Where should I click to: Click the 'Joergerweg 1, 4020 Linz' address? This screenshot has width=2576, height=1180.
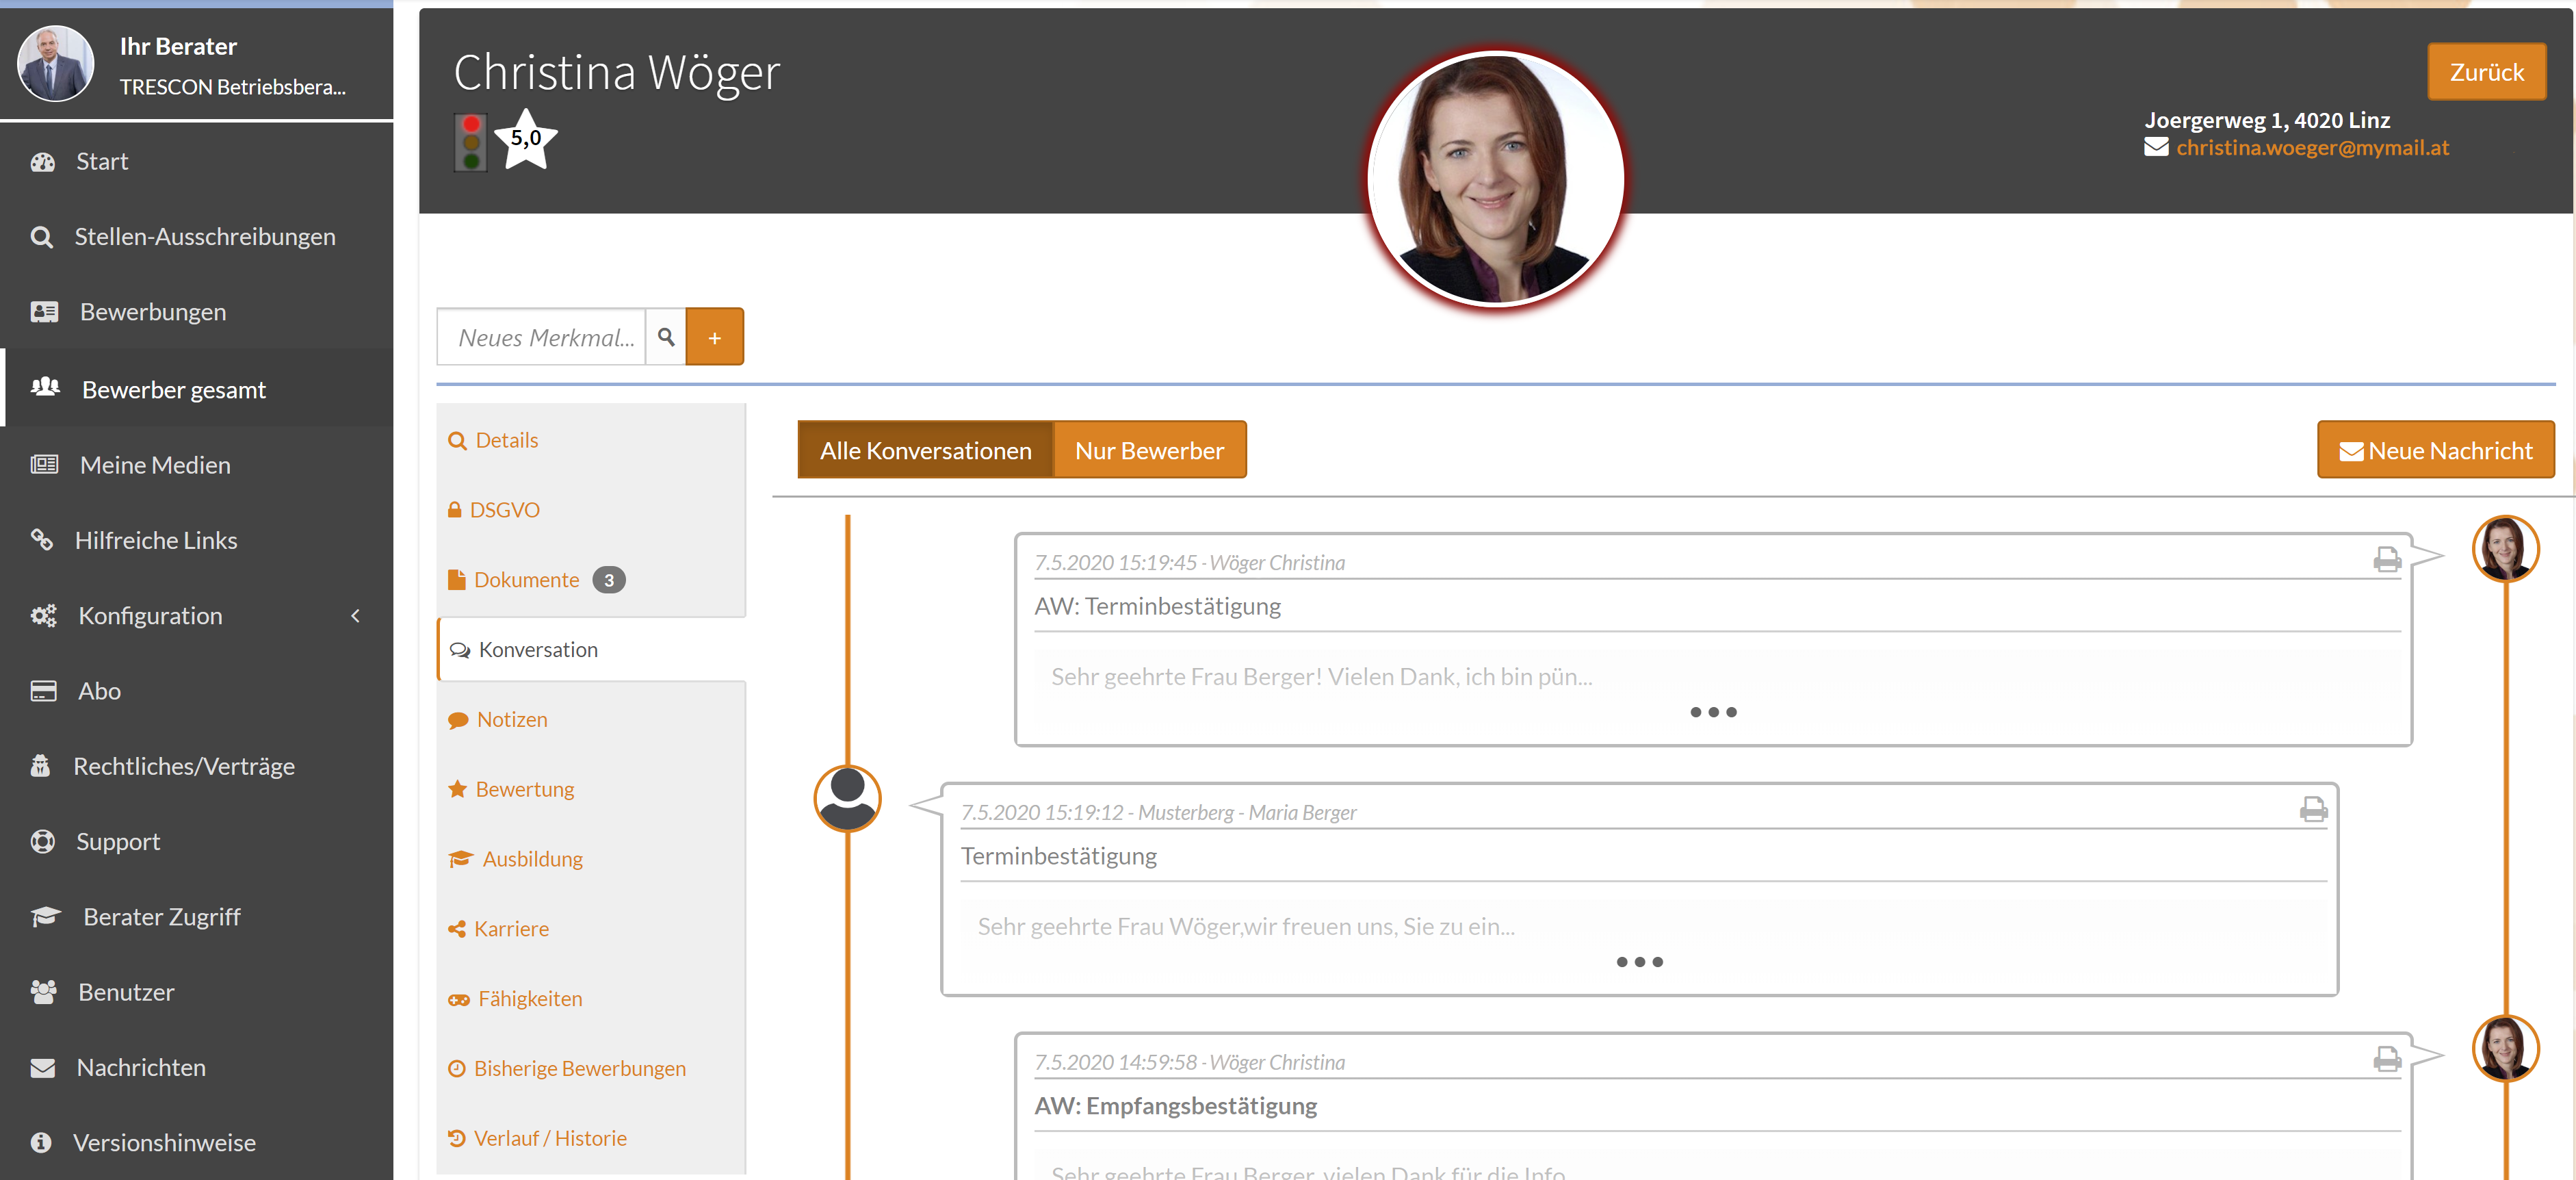click(x=2267, y=120)
